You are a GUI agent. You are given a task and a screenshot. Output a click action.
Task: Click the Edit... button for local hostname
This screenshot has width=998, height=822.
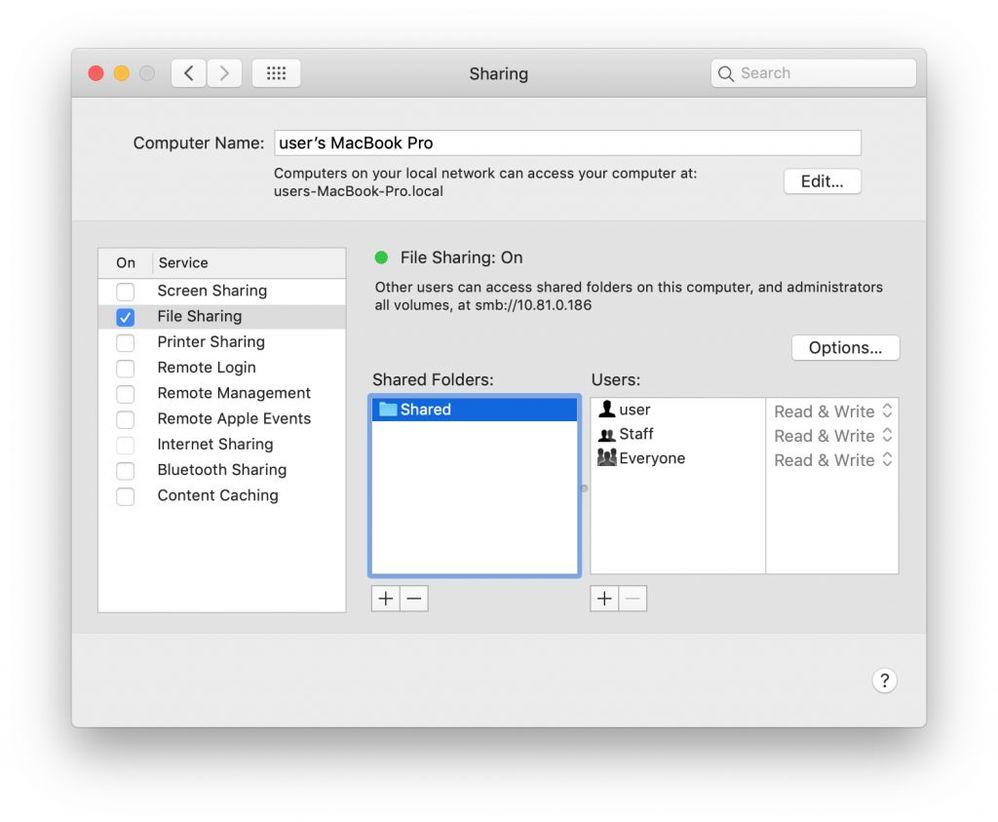(x=822, y=181)
